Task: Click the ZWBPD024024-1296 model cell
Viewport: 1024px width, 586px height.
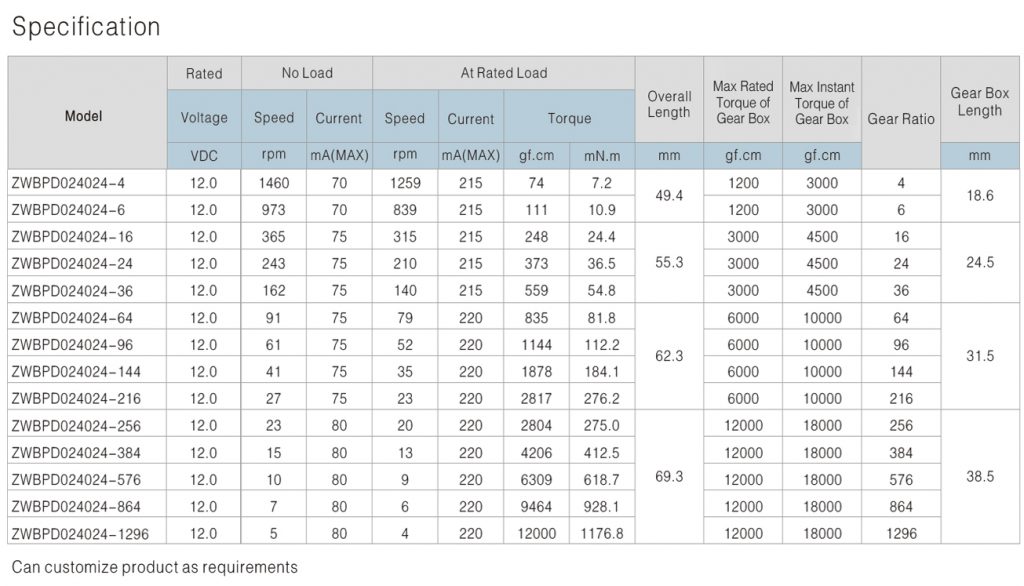Action: pyautogui.click(x=74, y=533)
